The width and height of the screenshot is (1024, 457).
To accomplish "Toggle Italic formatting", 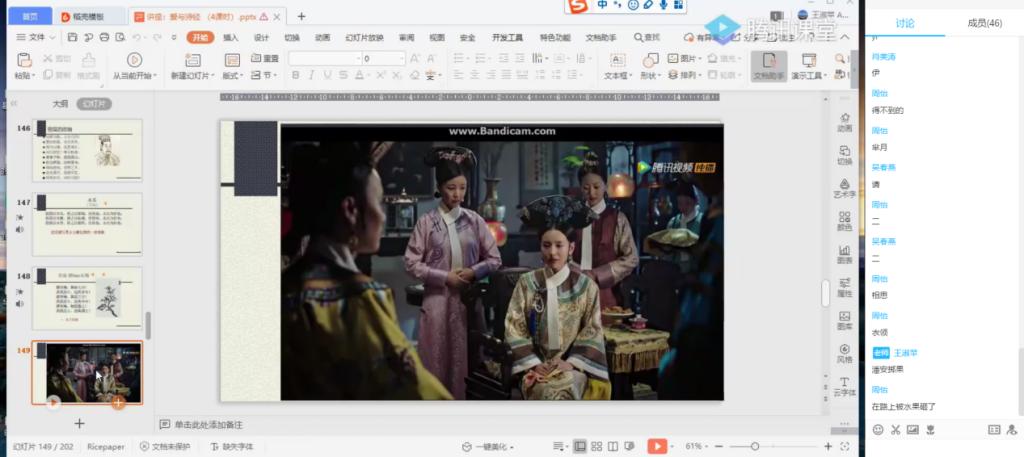I will pyautogui.click(x=312, y=76).
